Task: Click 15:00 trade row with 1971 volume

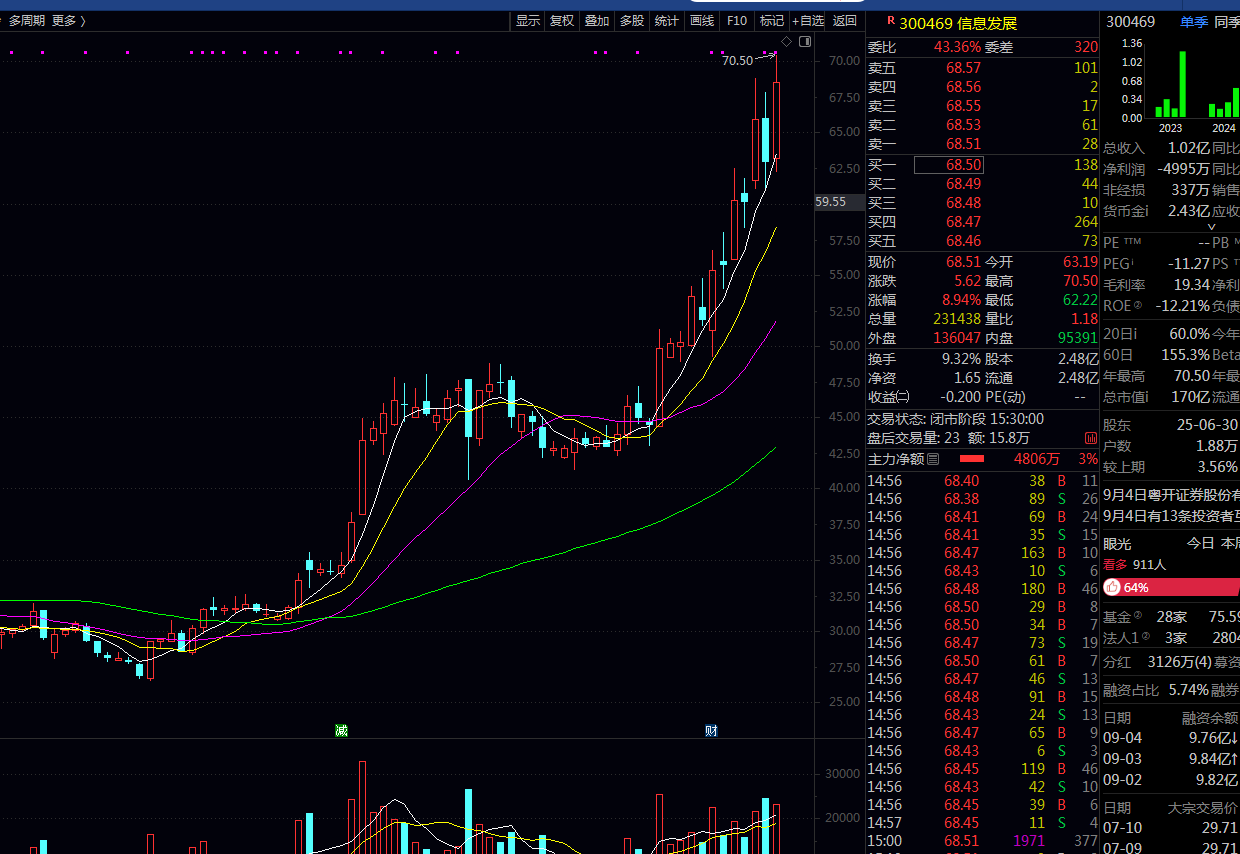Action: pos(982,841)
